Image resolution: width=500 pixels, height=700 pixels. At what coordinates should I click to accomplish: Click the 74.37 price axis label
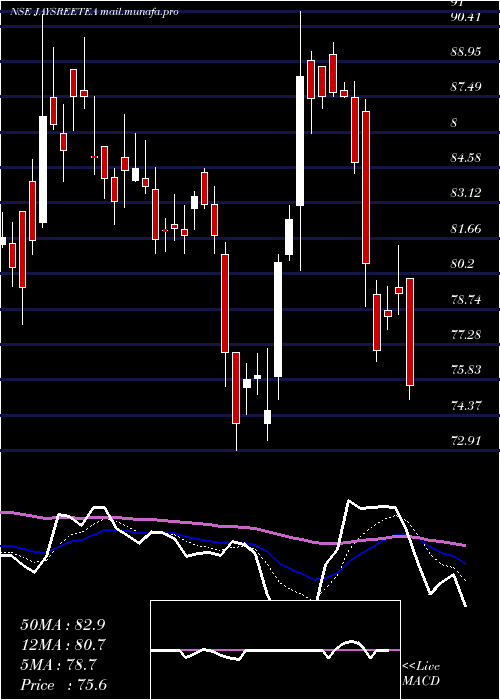[x=466, y=406]
